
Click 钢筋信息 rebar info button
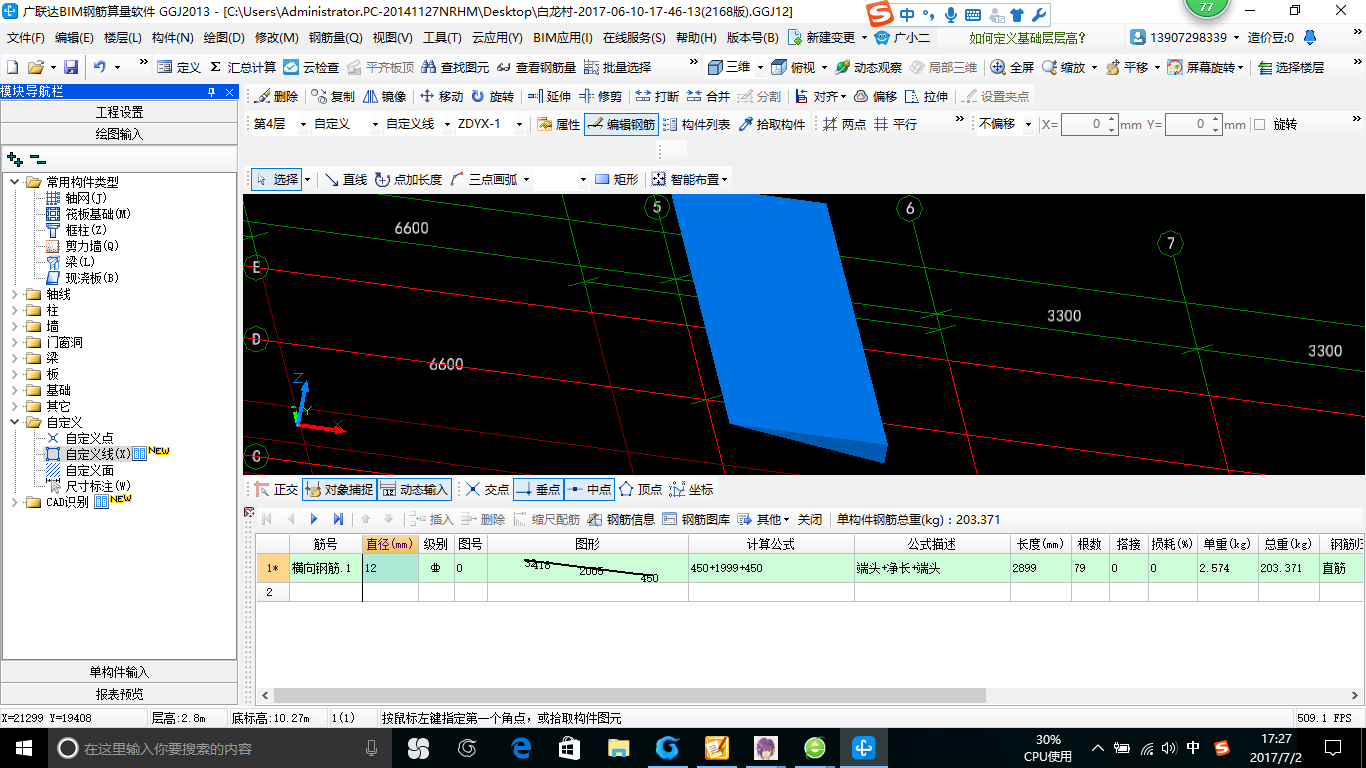tap(621, 519)
